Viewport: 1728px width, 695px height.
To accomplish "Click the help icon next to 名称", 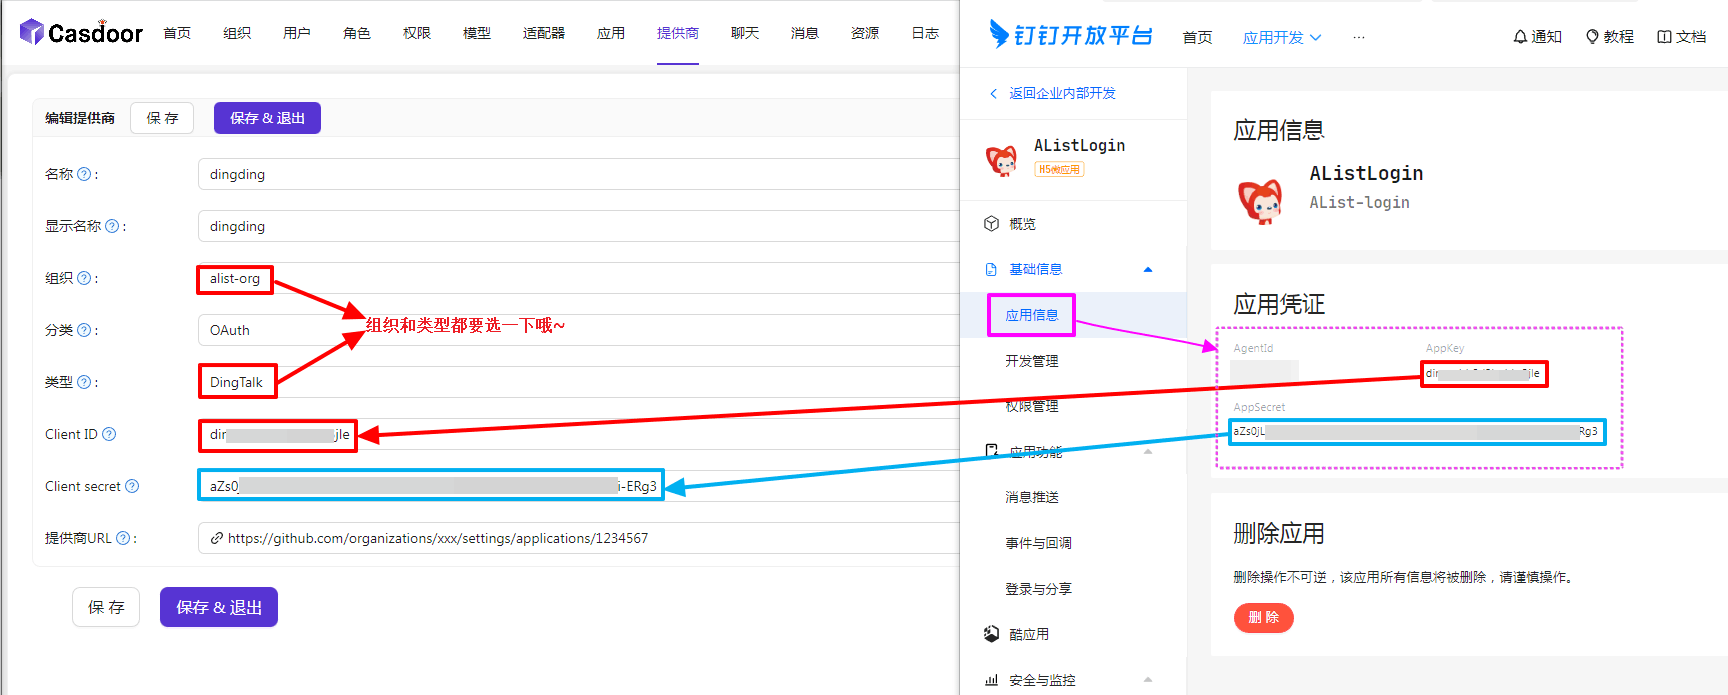I will pos(84,174).
